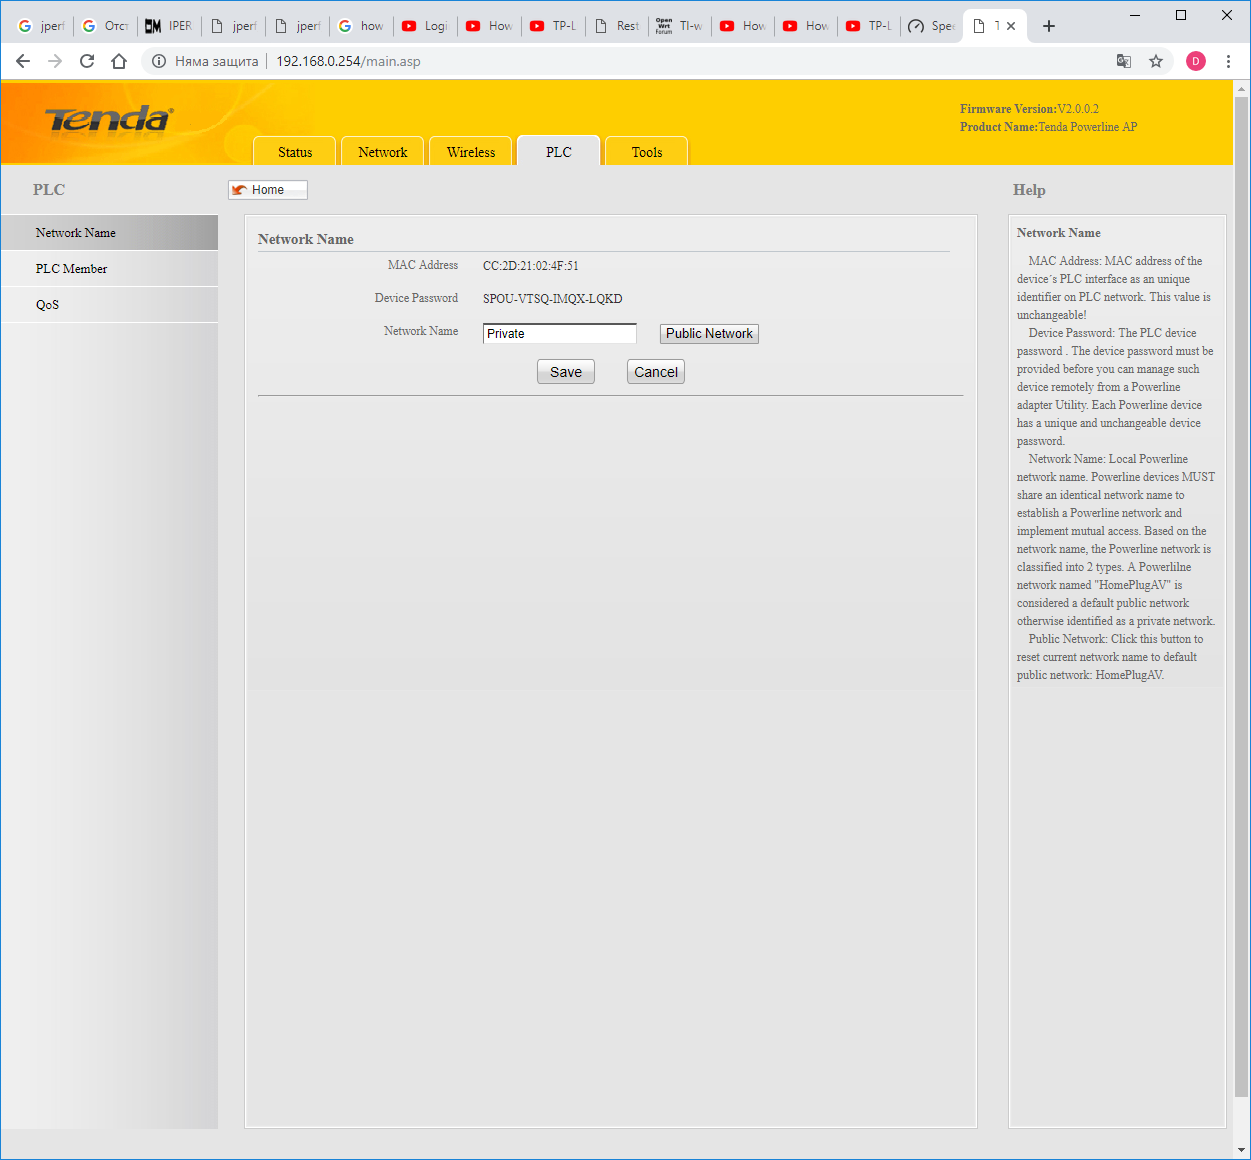Open the Google Translate icon in address bar

point(1124,61)
